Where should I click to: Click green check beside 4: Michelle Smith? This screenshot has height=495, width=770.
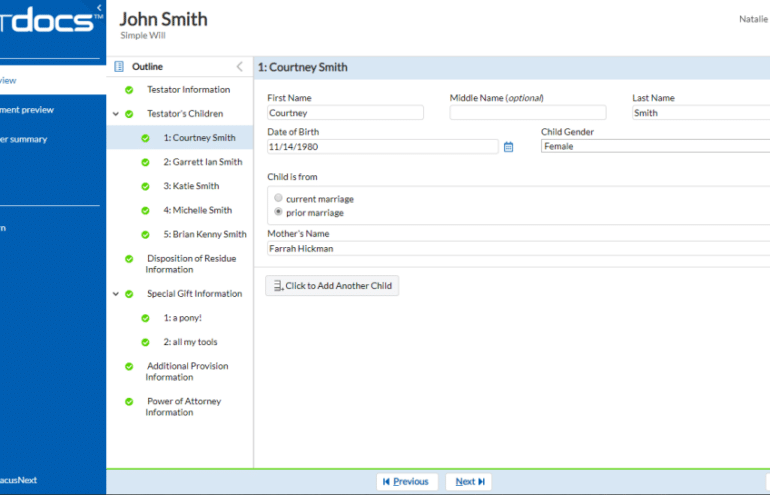(x=145, y=210)
